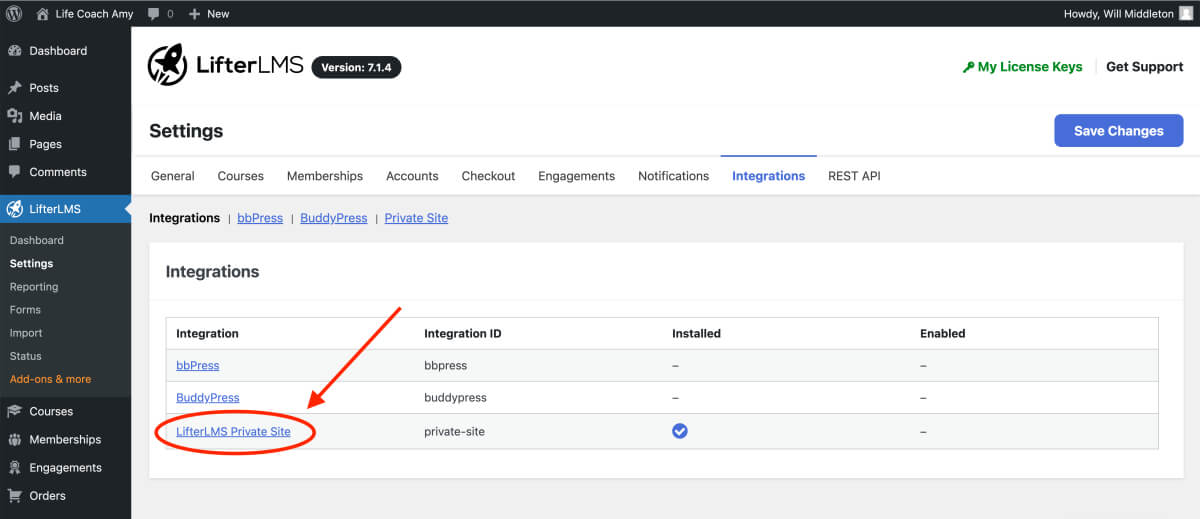The width and height of the screenshot is (1200, 519).
Task: Click the Enabled column header
Action: [x=942, y=334]
